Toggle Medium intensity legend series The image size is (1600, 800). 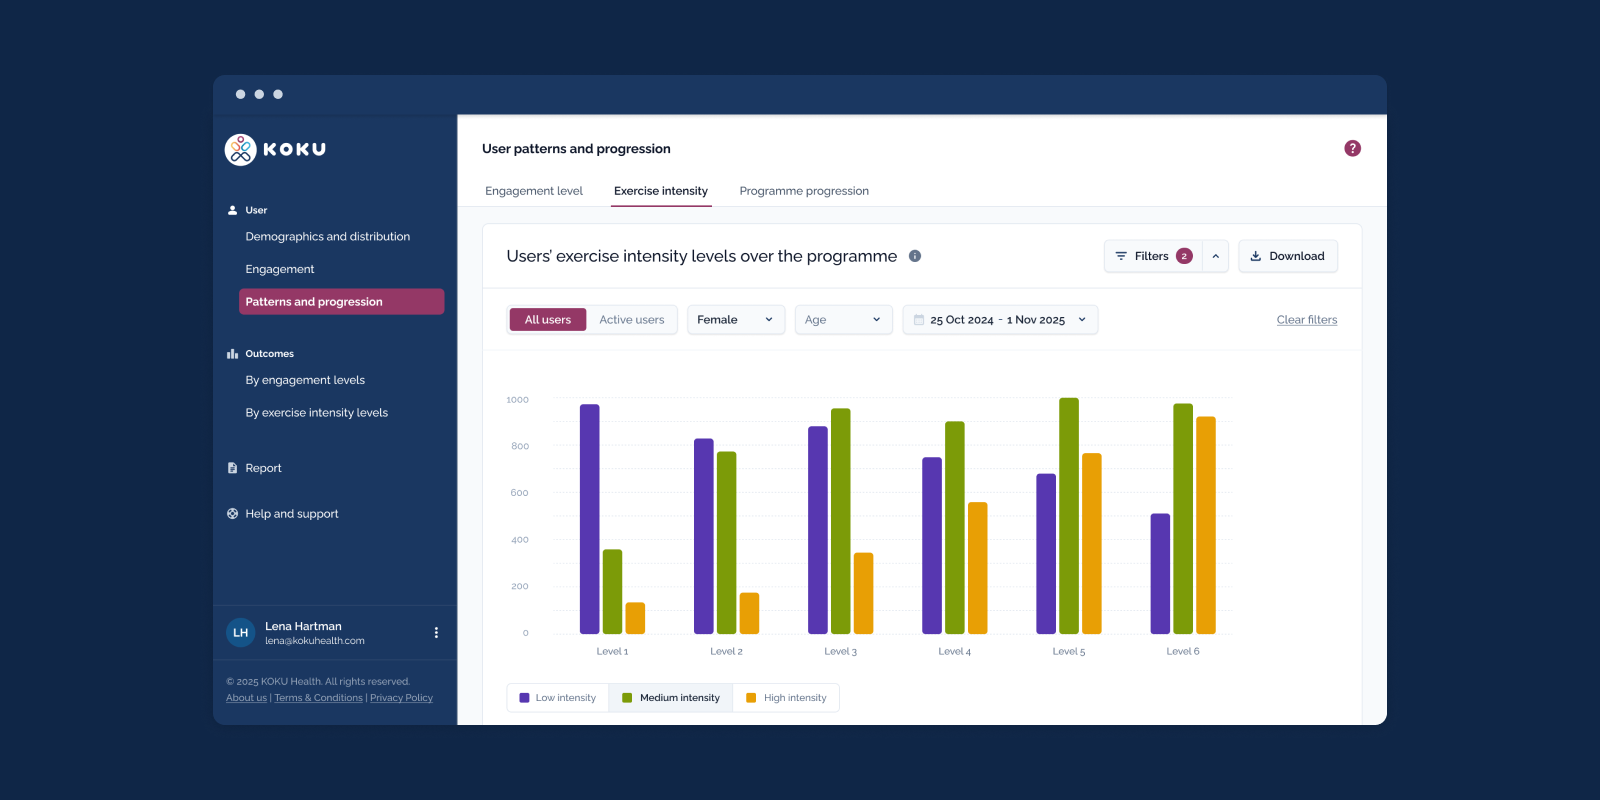tap(671, 698)
